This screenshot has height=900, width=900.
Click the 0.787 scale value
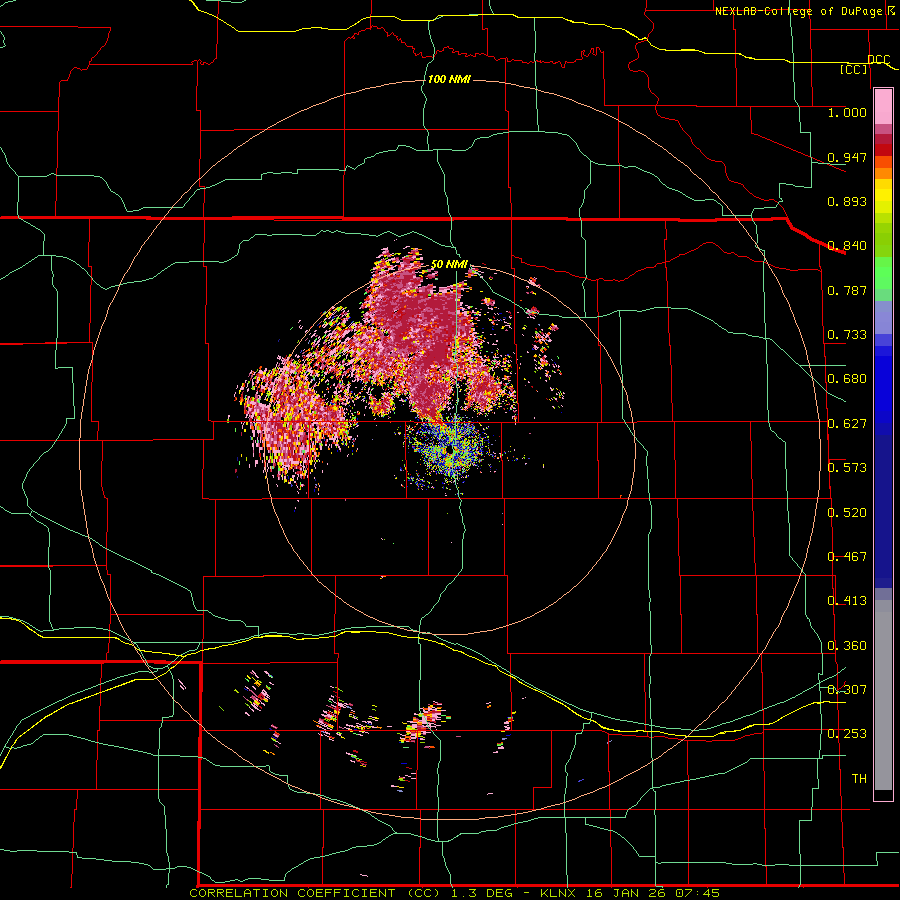847,290
